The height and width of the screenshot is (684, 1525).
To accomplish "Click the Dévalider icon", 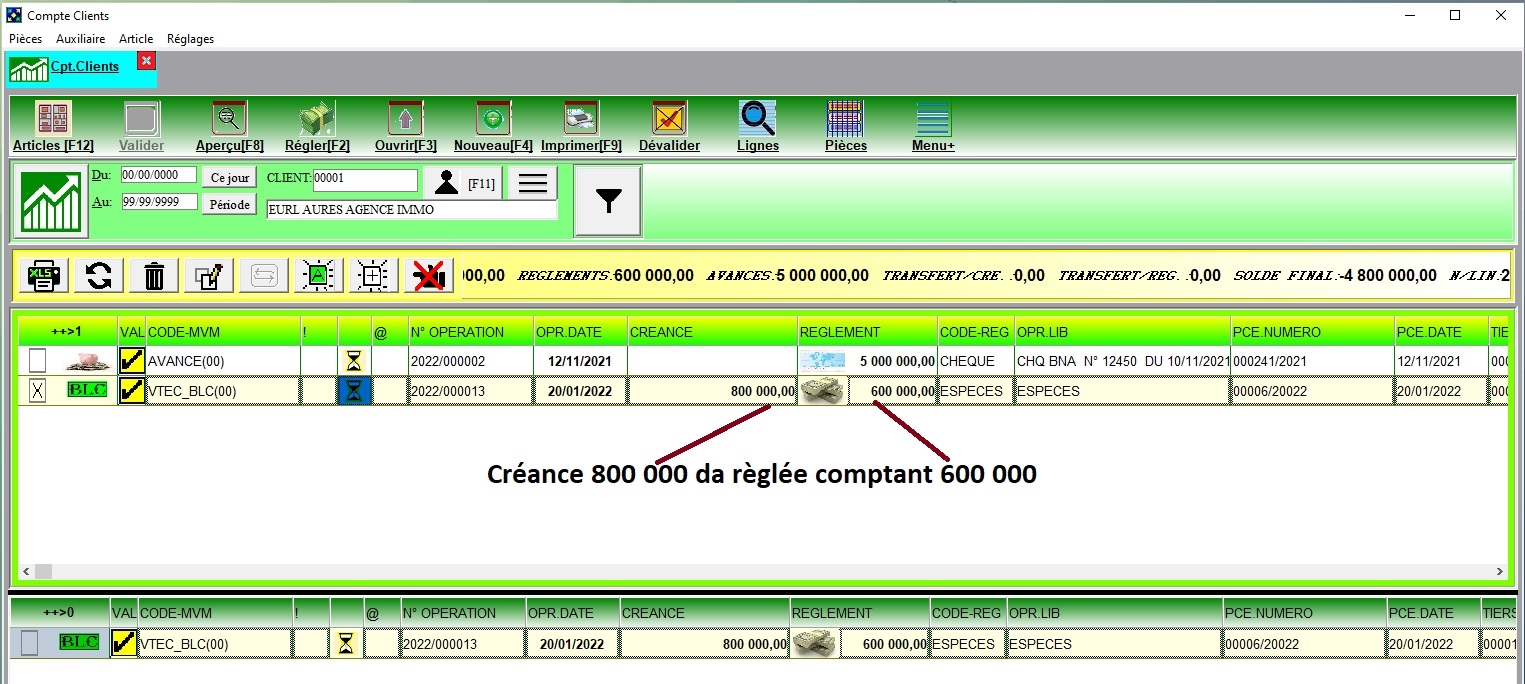I will point(668,120).
